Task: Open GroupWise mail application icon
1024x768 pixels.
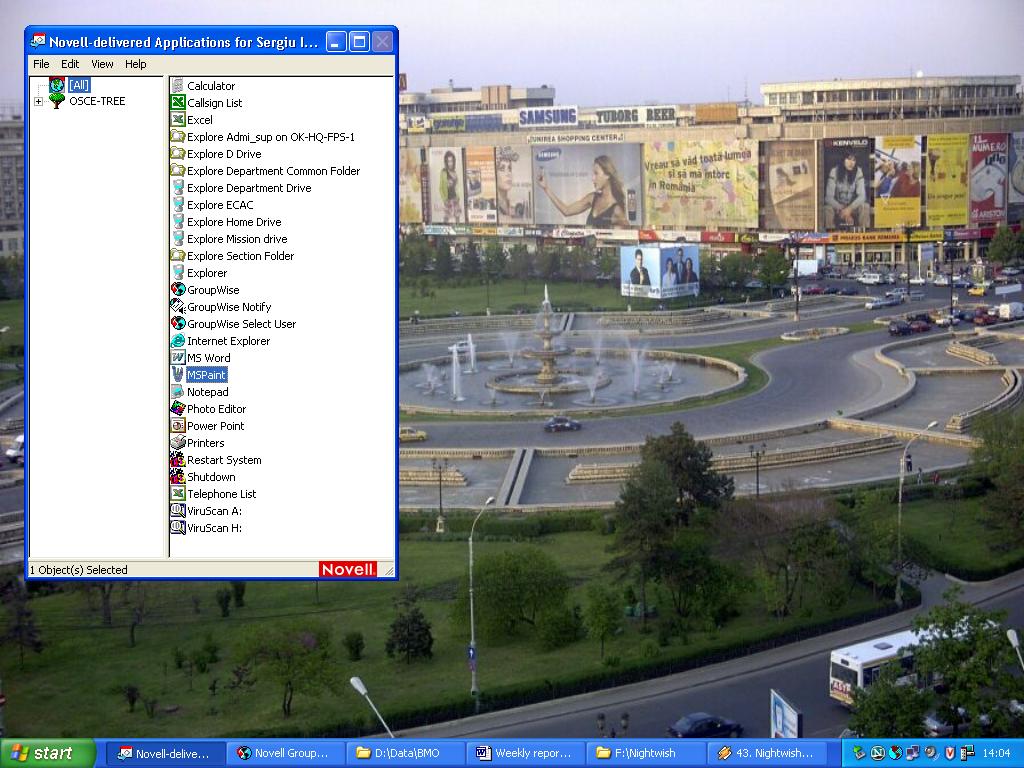Action: [x=178, y=290]
